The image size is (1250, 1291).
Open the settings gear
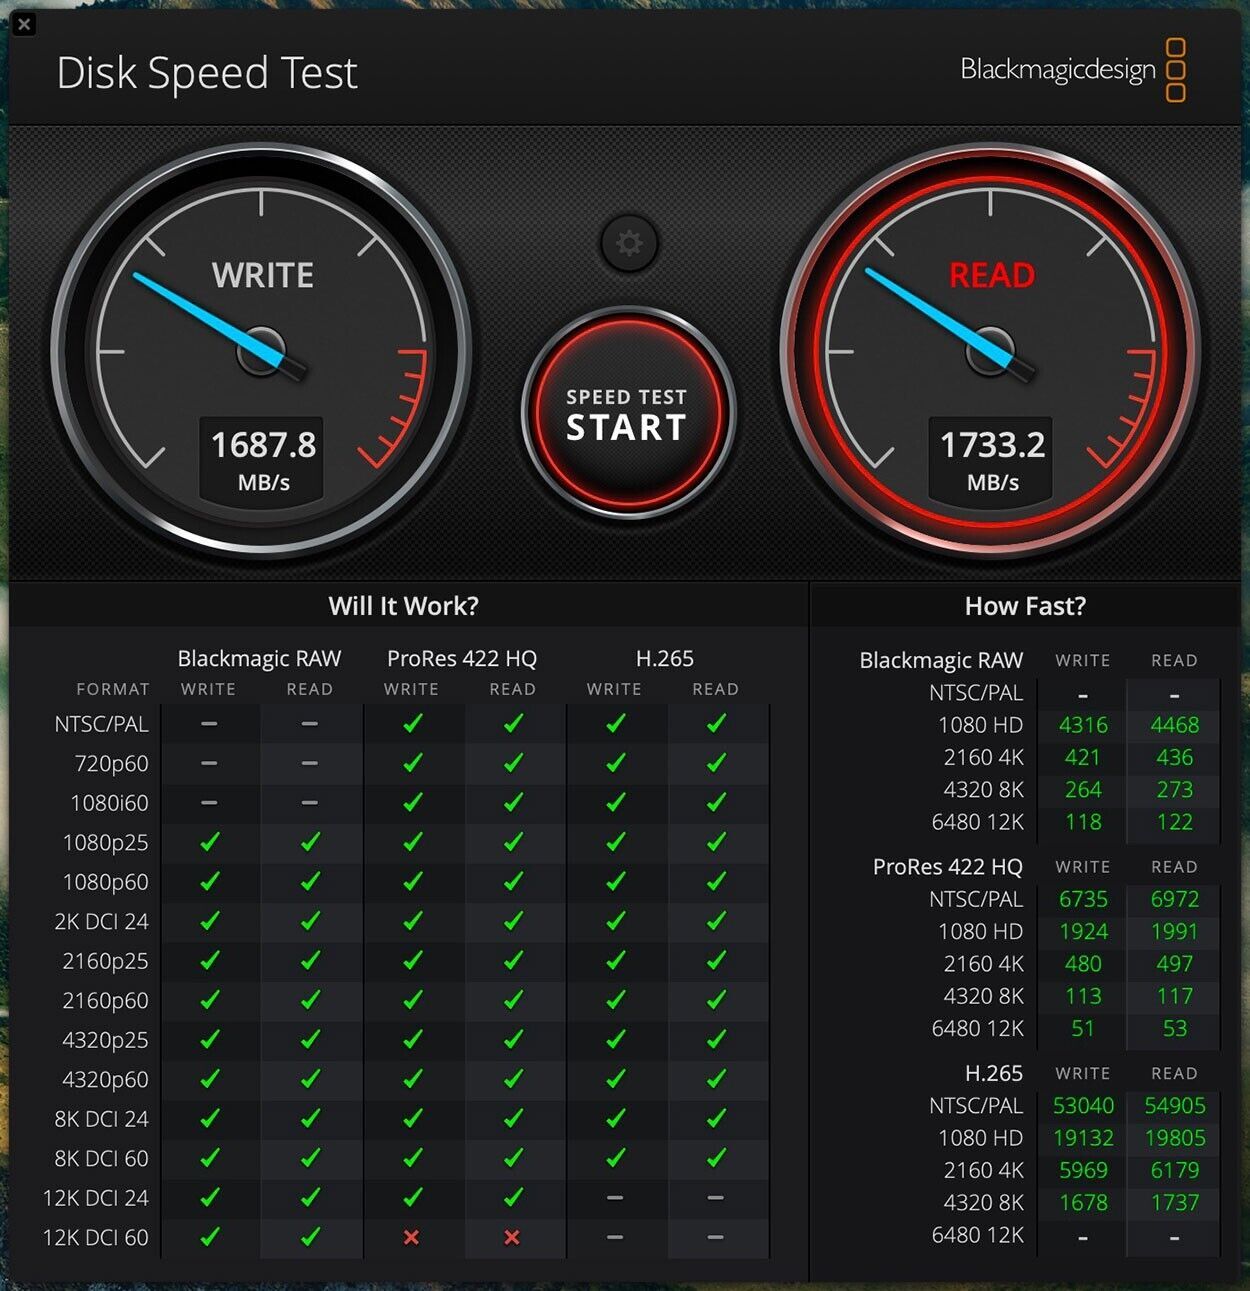coord(629,243)
